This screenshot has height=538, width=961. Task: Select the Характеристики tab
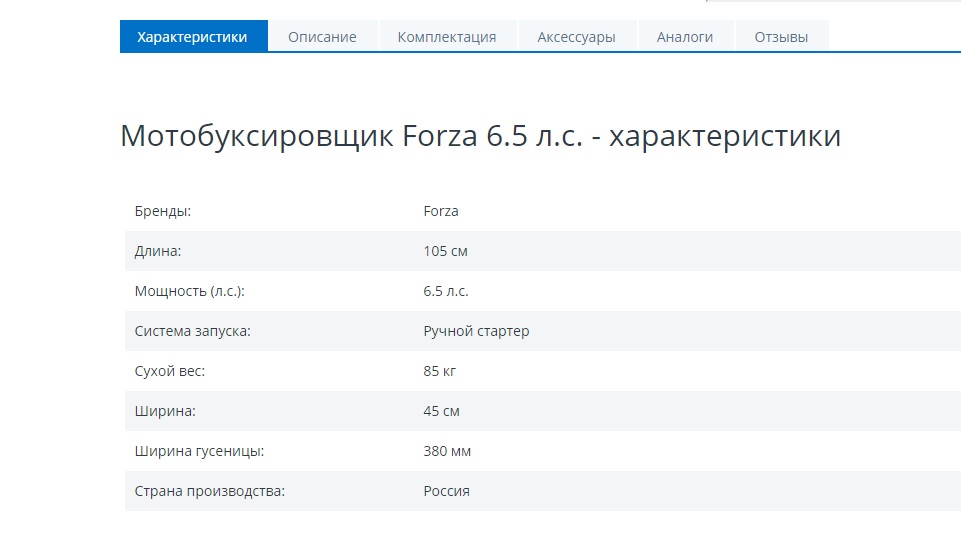[x=194, y=37]
